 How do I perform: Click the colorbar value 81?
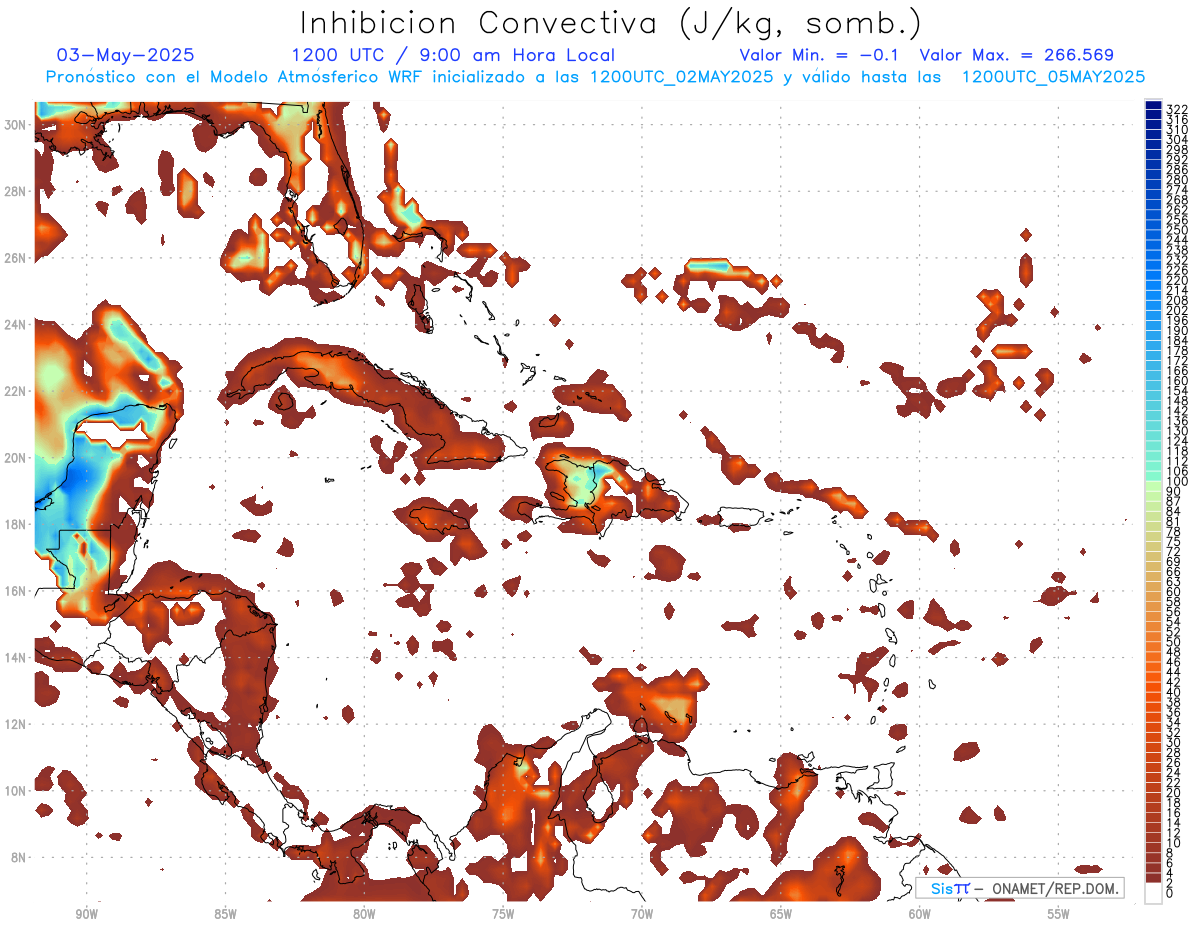click(x=1174, y=522)
